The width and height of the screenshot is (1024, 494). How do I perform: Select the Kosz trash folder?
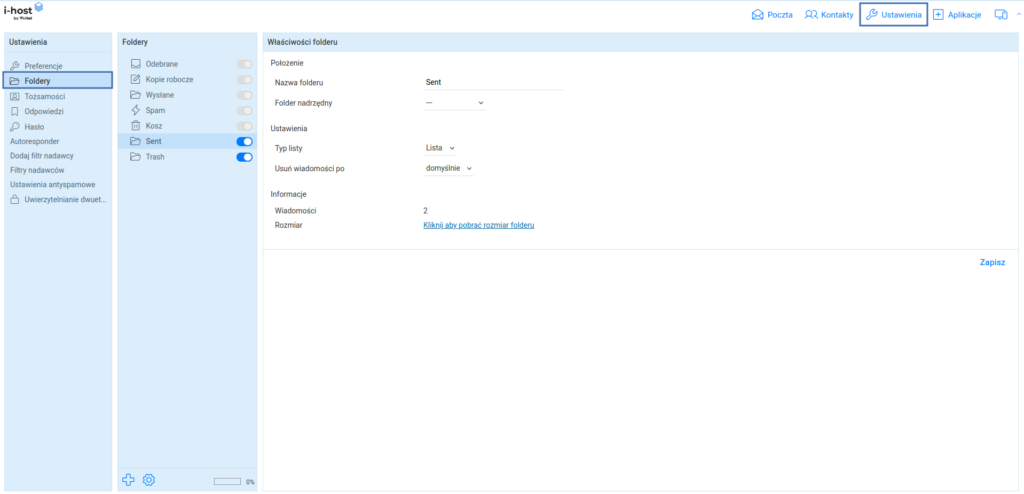click(x=153, y=126)
